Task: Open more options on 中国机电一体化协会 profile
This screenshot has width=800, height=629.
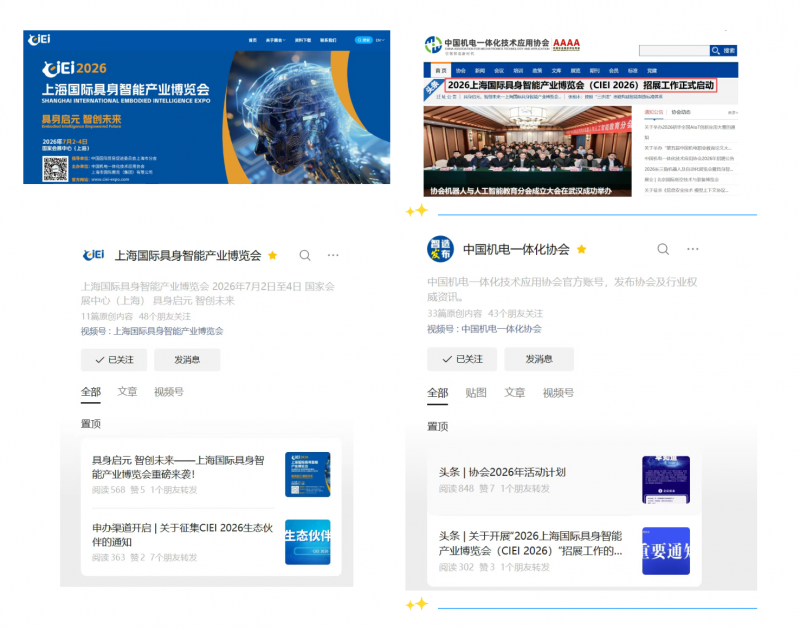Action: [x=693, y=249]
